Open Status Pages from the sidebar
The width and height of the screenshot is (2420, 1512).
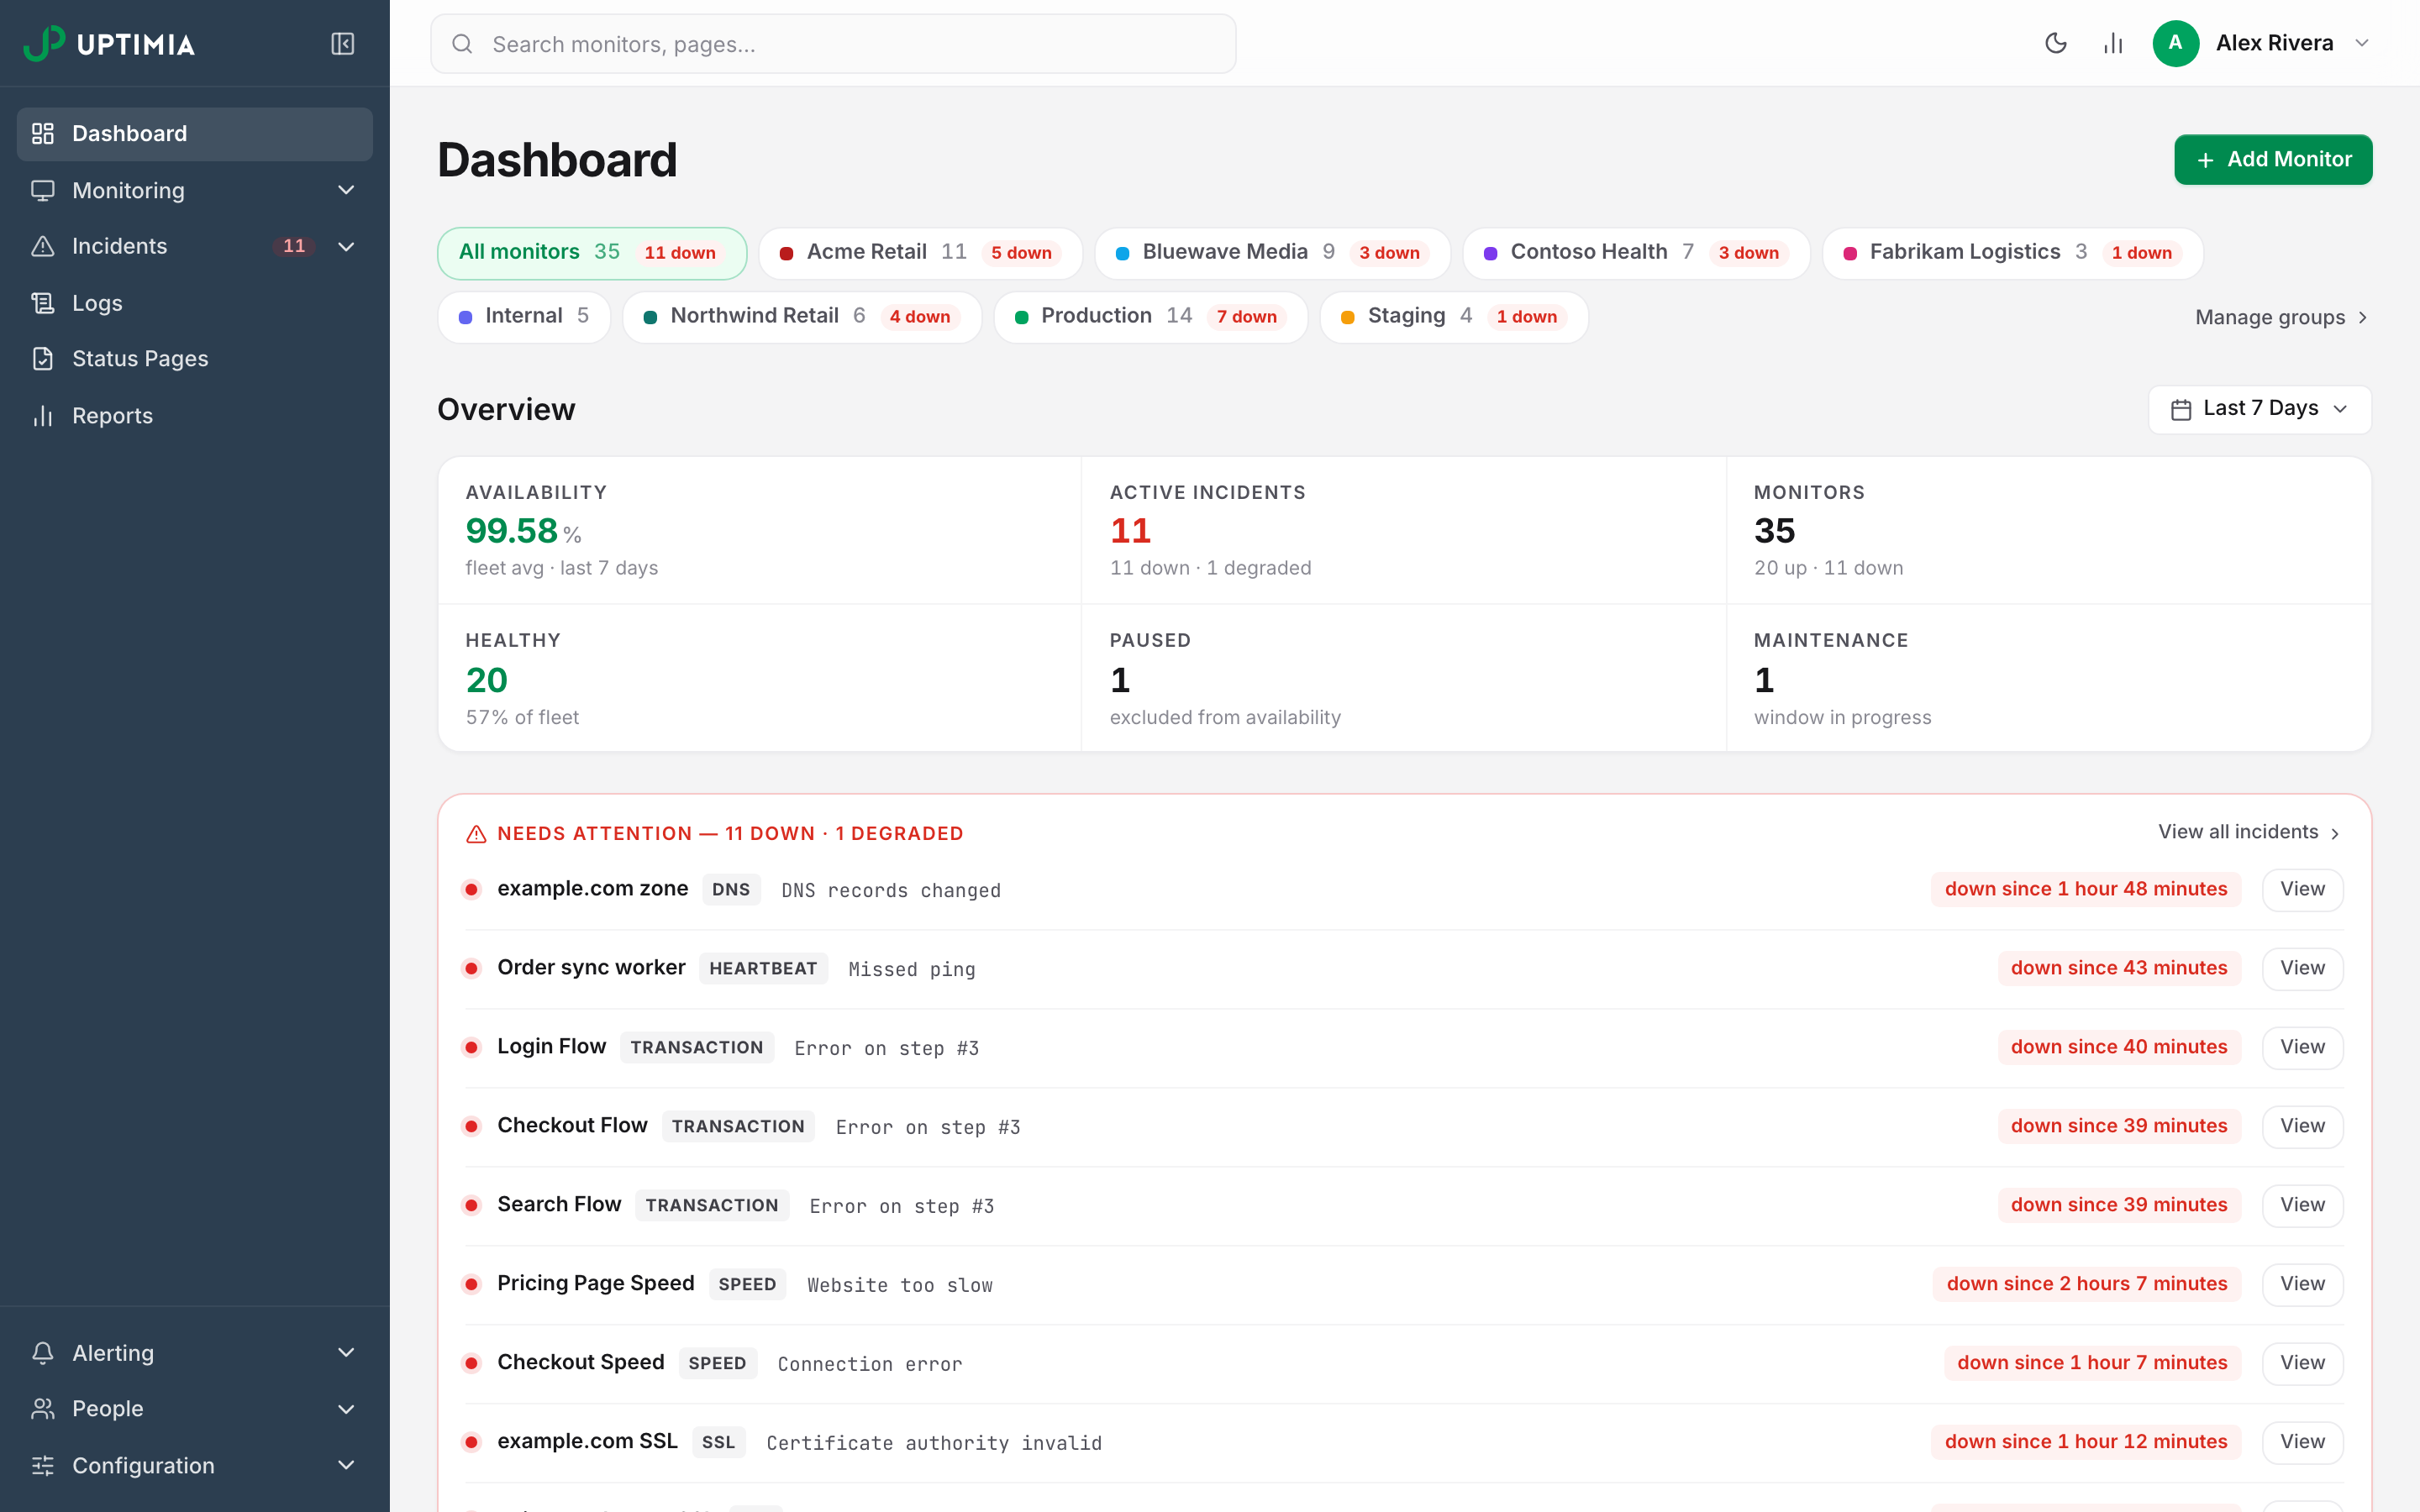point(195,359)
